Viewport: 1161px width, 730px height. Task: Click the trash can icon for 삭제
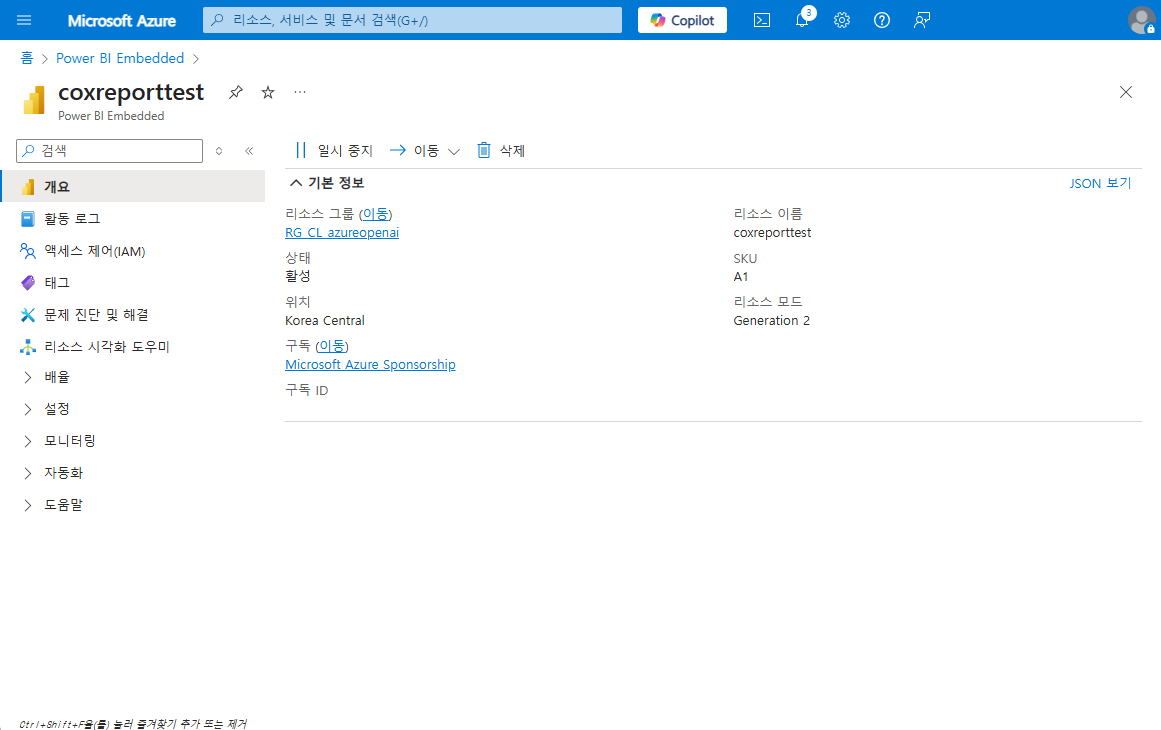484,150
